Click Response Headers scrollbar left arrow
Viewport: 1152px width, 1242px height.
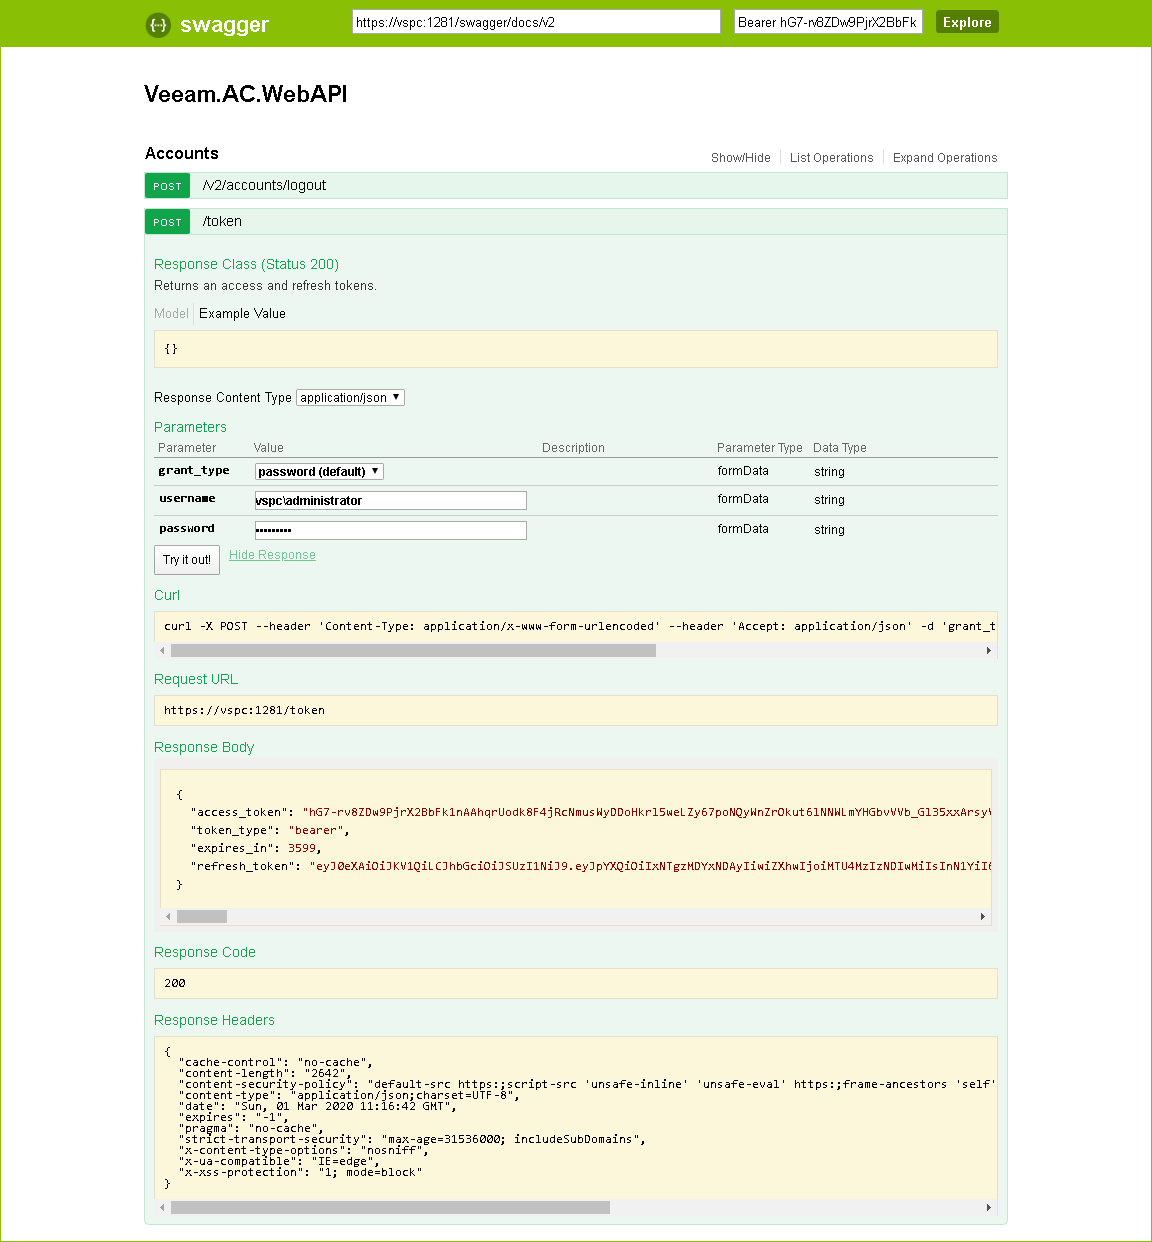pos(163,1207)
